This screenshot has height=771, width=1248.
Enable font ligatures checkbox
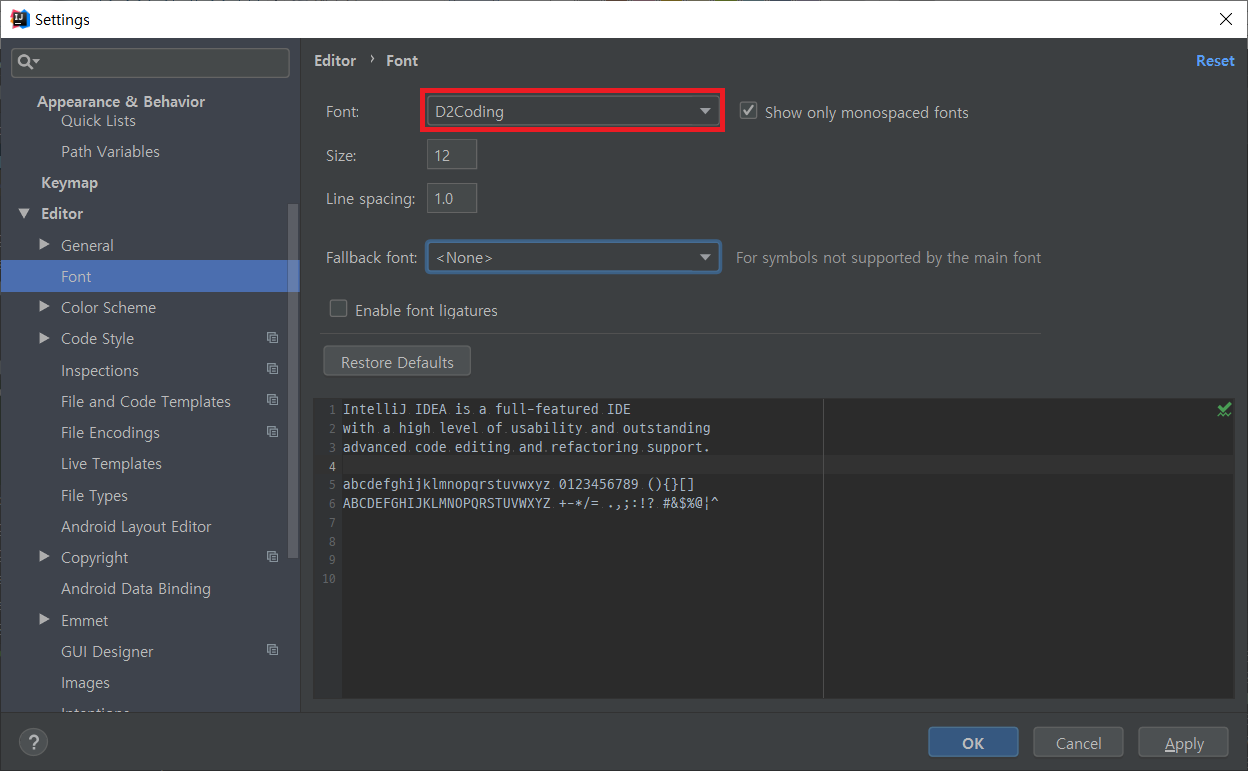[x=338, y=309]
